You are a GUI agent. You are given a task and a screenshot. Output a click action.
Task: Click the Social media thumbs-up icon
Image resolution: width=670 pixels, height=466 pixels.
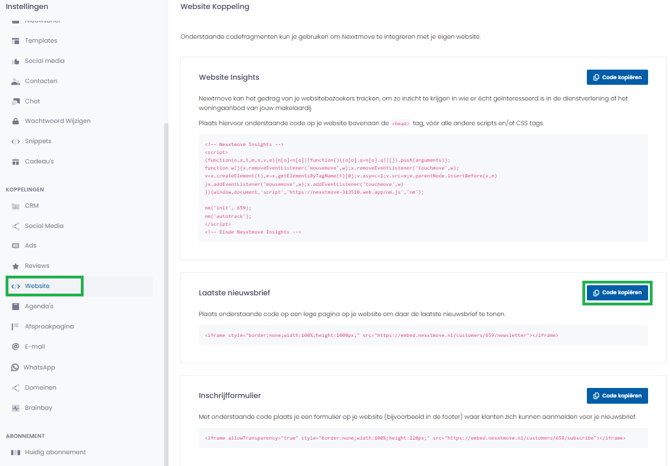click(x=15, y=61)
